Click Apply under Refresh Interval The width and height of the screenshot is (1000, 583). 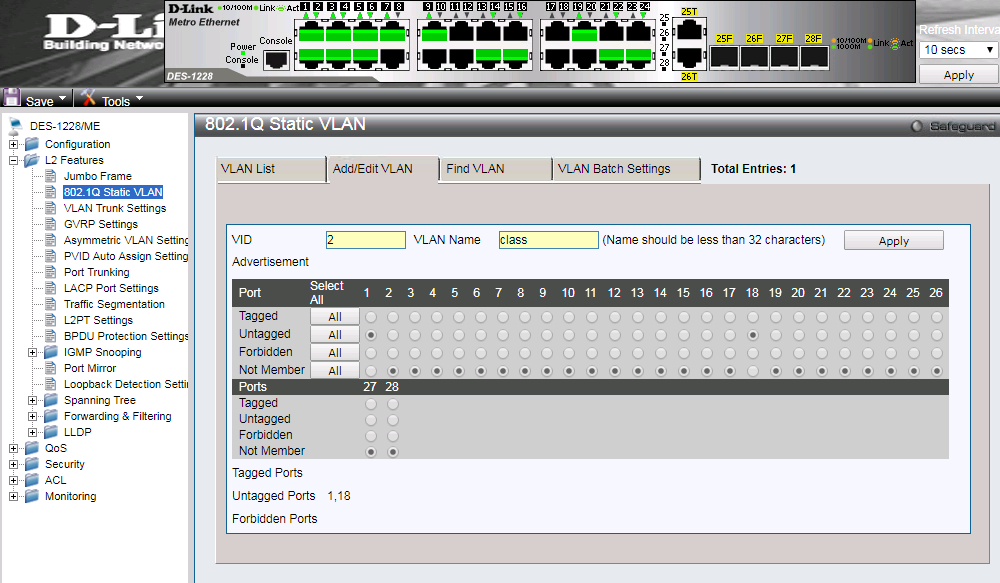coord(959,75)
